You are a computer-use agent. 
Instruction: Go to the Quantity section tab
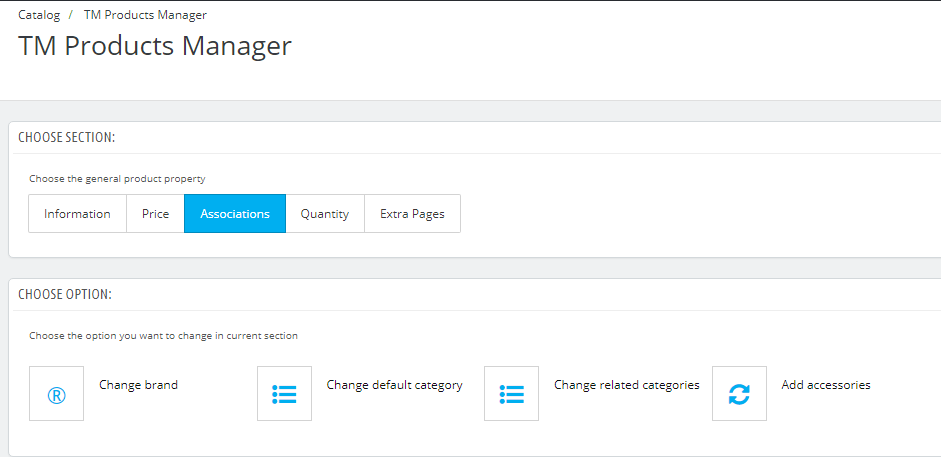[x=325, y=214]
